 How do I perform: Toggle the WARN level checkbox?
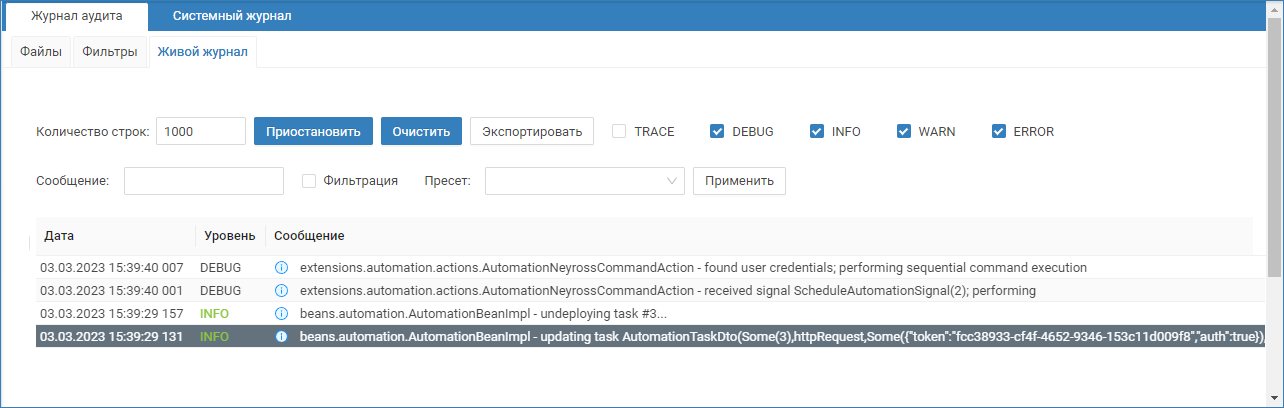coord(904,131)
